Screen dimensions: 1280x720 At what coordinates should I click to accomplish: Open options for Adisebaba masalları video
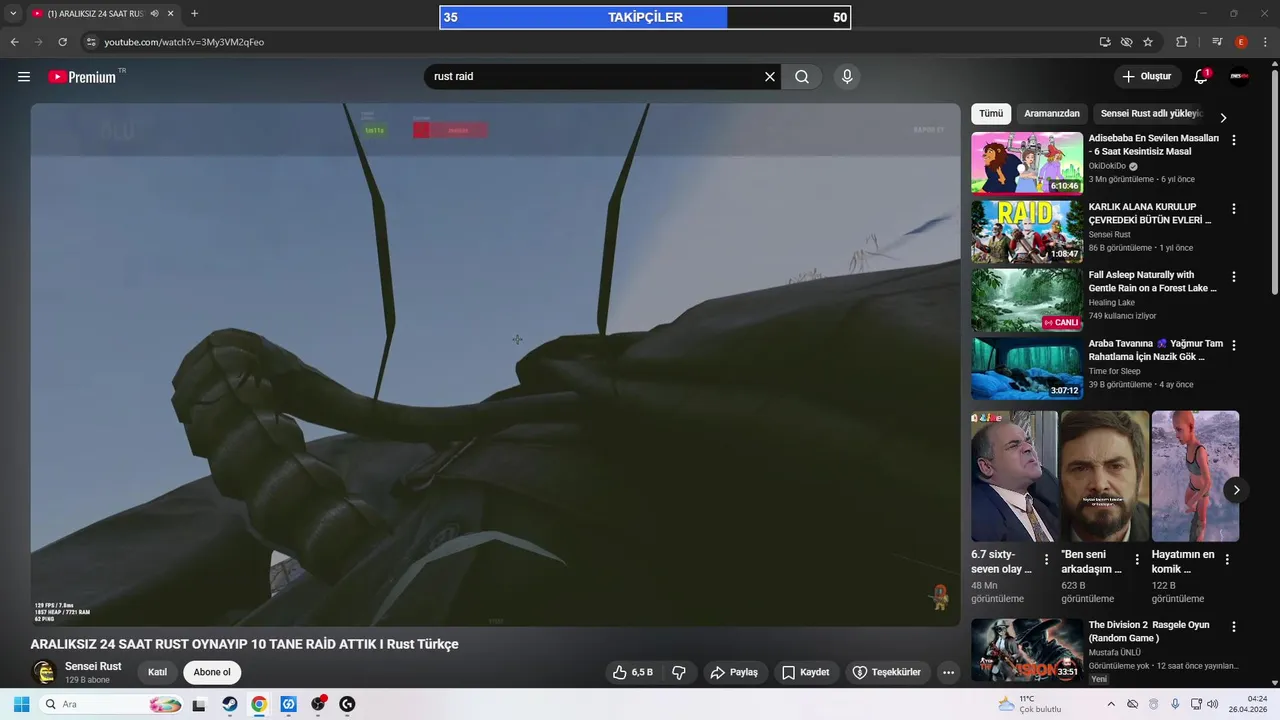(x=1234, y=141)
